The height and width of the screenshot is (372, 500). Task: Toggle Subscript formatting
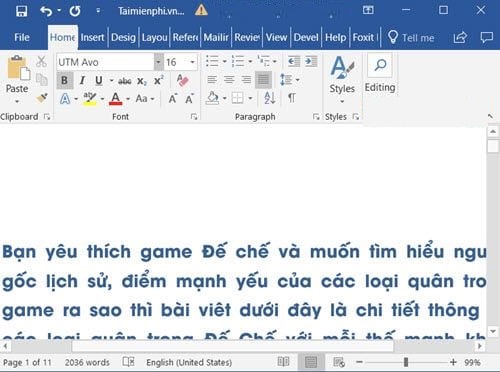142,81
